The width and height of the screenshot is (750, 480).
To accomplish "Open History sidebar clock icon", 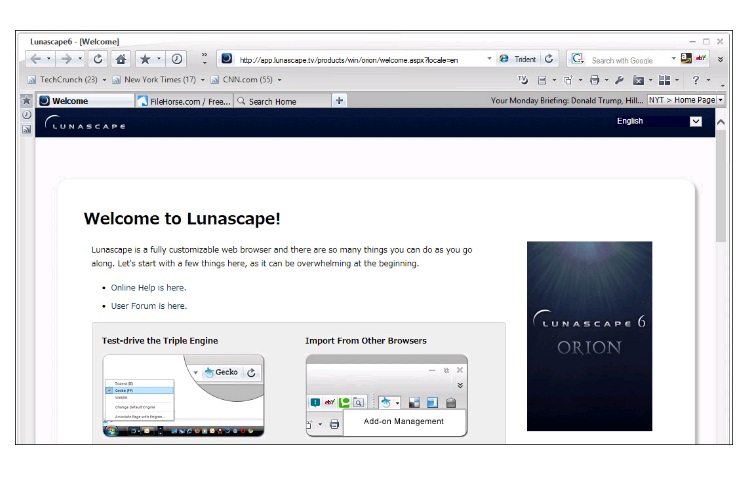I will point(27,115).
